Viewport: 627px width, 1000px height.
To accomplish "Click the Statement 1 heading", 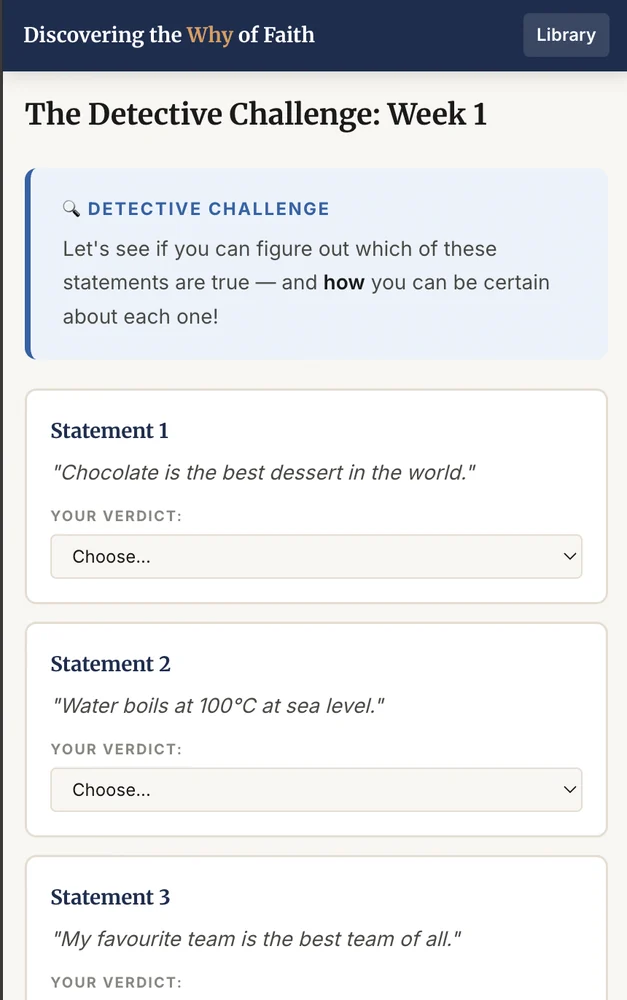I will 110,430.
